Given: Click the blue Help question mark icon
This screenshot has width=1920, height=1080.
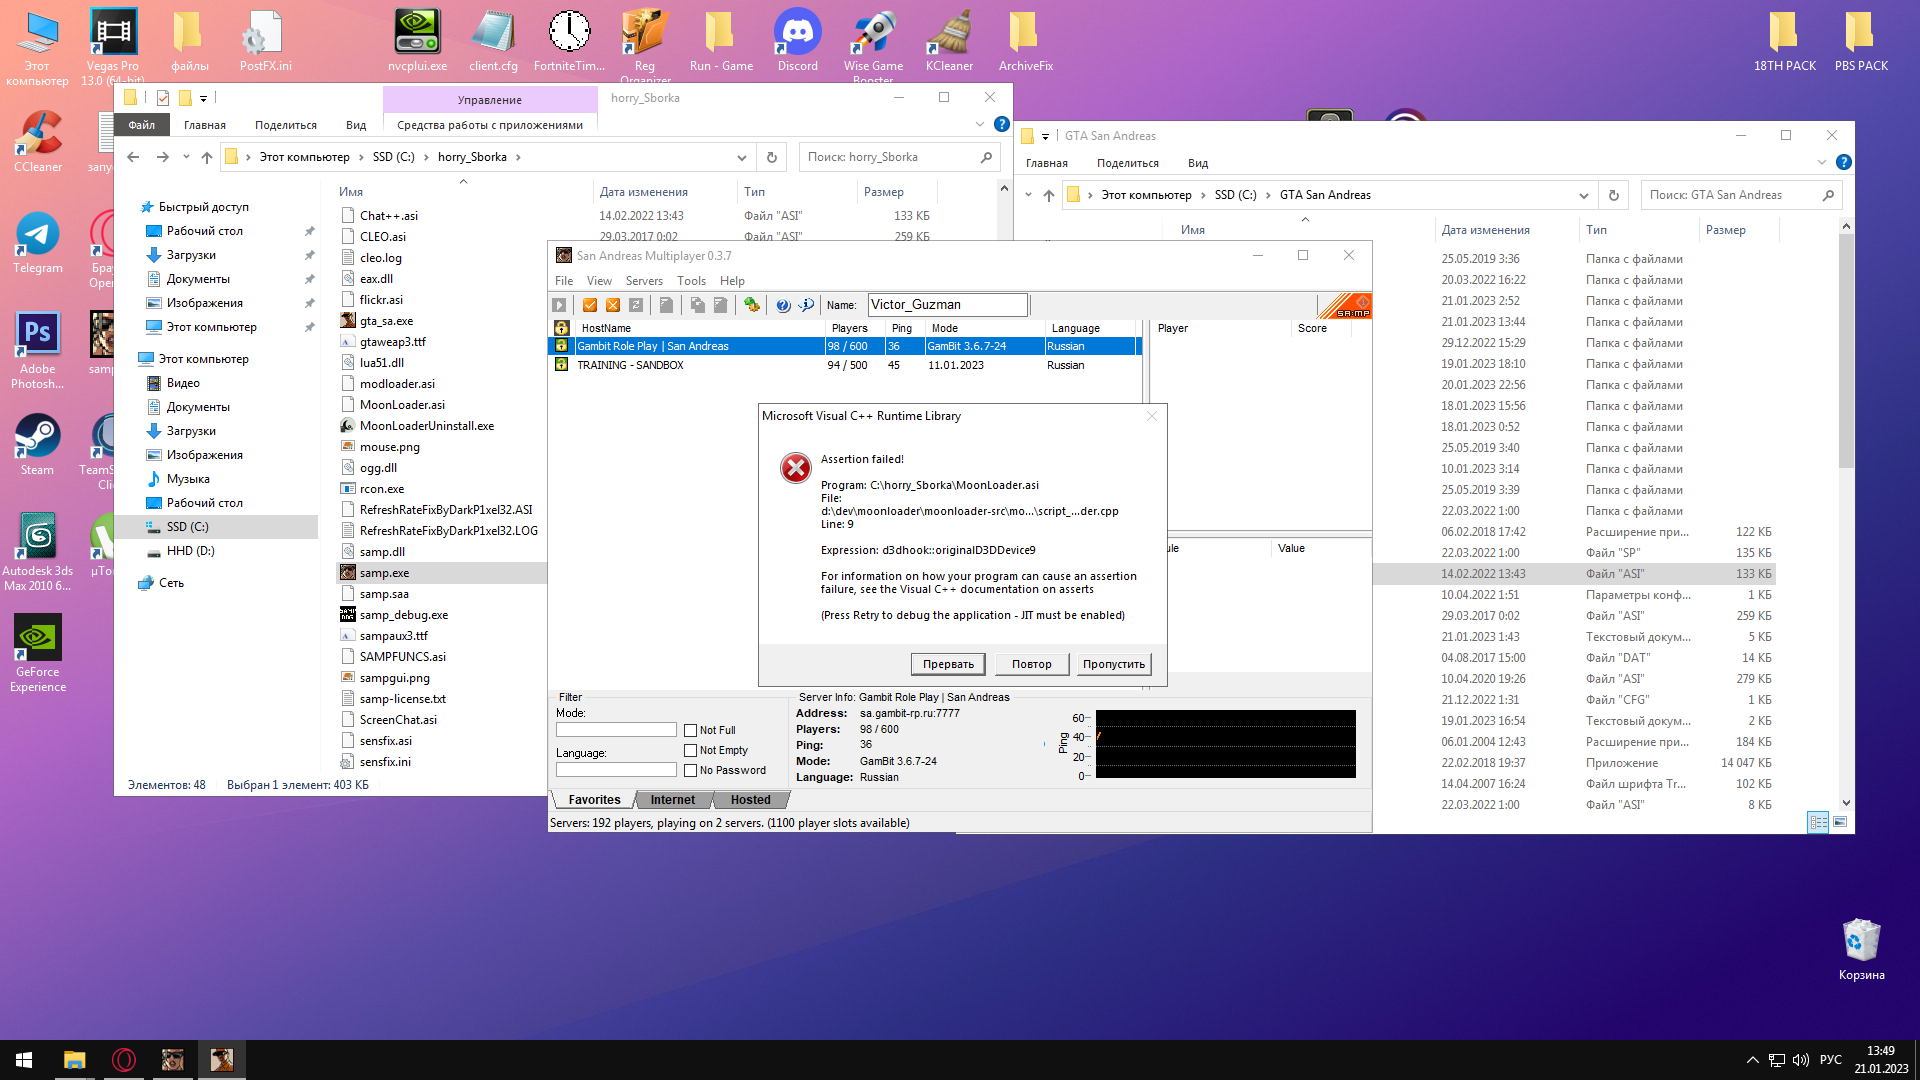Looking at the screenshot, I should (783, 305).
